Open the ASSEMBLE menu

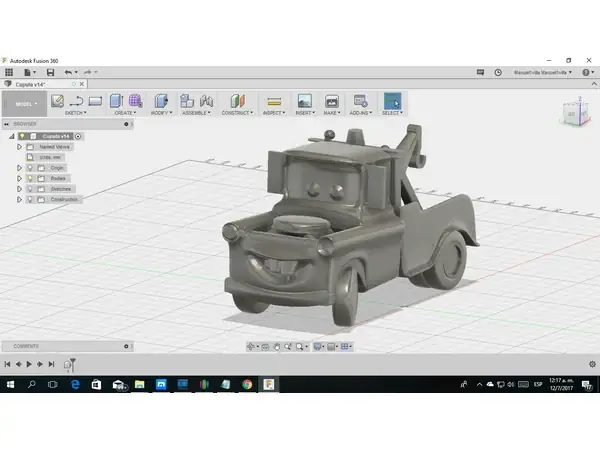click(196, 113)
